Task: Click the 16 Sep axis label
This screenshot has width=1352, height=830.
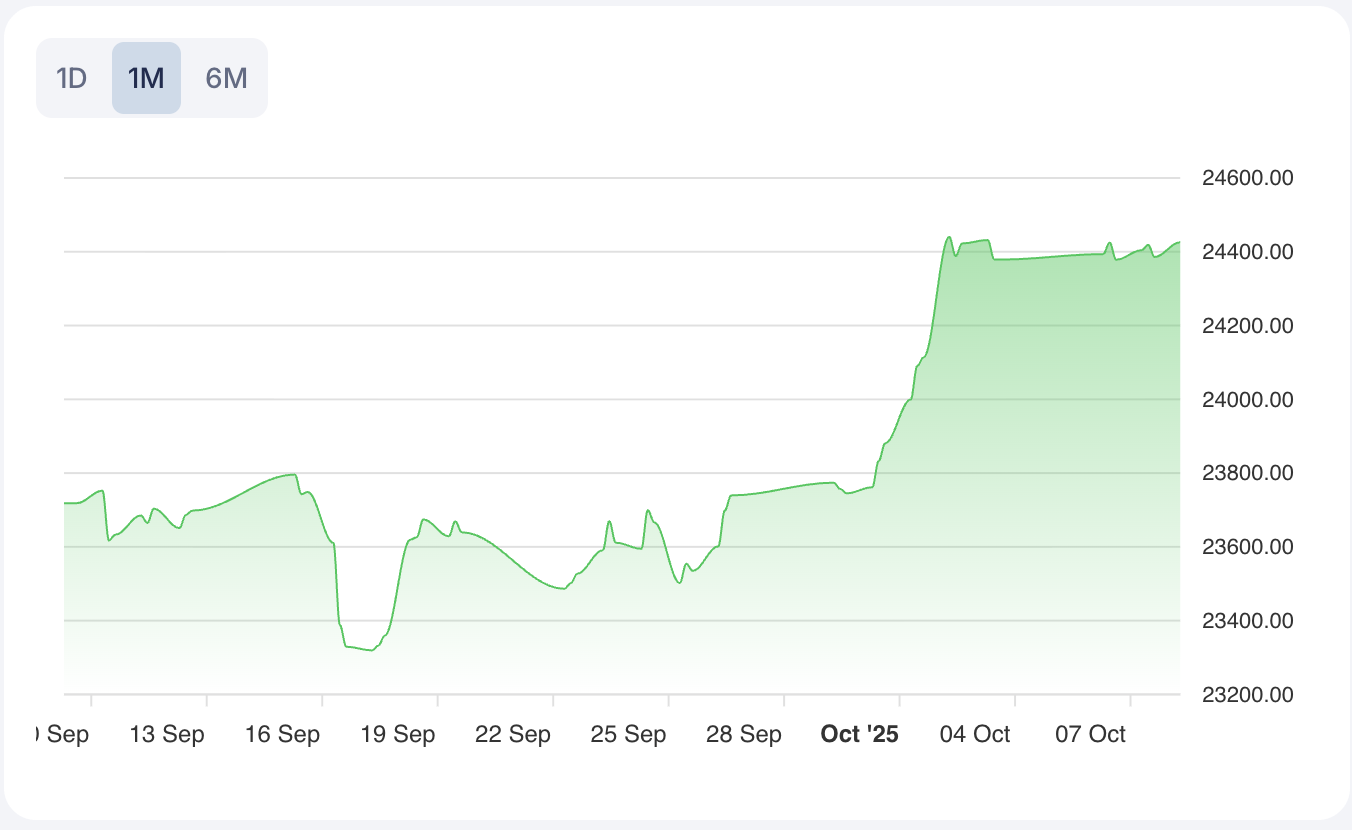Action: (283, 735)
